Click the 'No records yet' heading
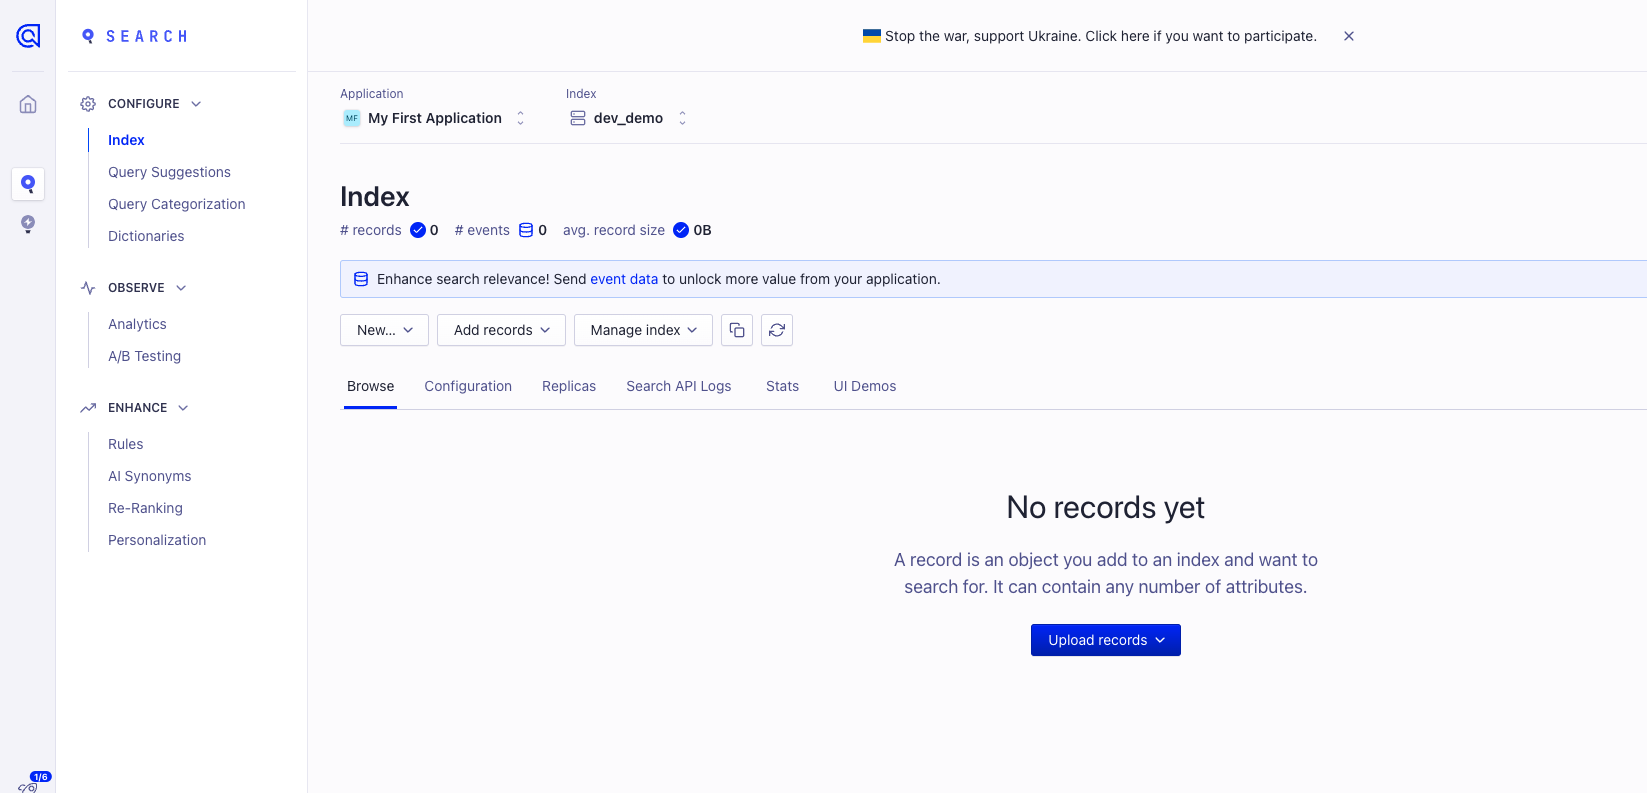 [1106, 508]
